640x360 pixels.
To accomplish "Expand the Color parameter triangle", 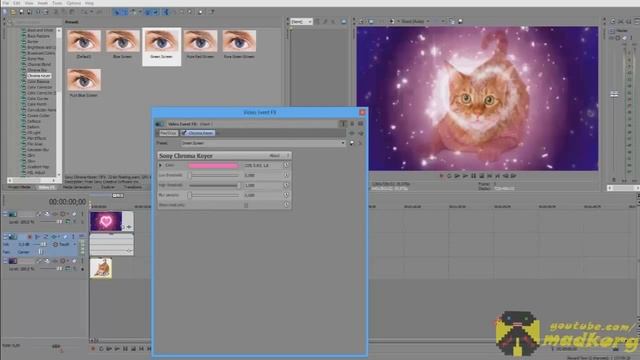I will [160, 165].
